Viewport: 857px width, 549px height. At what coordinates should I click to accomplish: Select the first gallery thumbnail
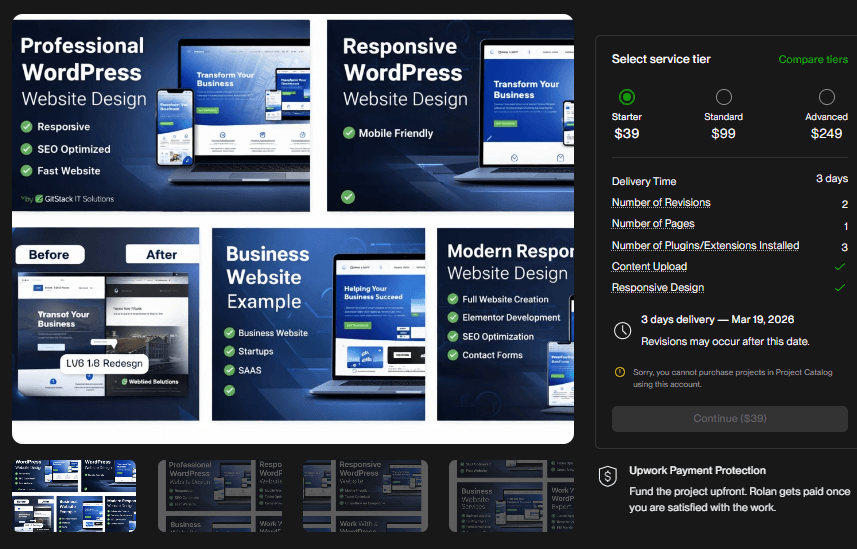point(74,496)
